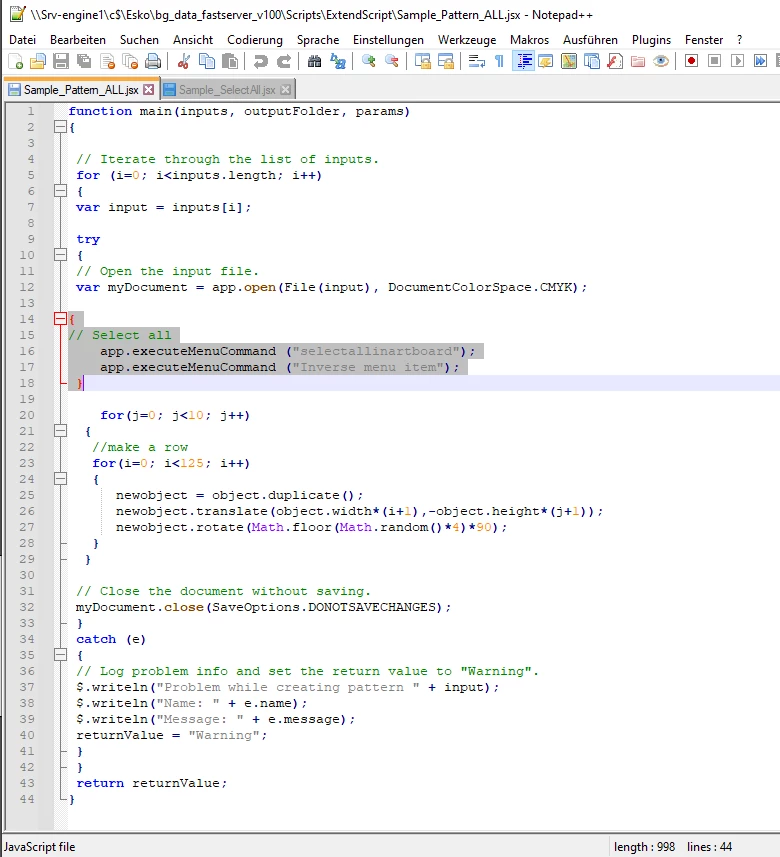Play back the recorded macro
The width and height of the screenshot is (780, 857).
pyautogui.click(x=737, y=61)
